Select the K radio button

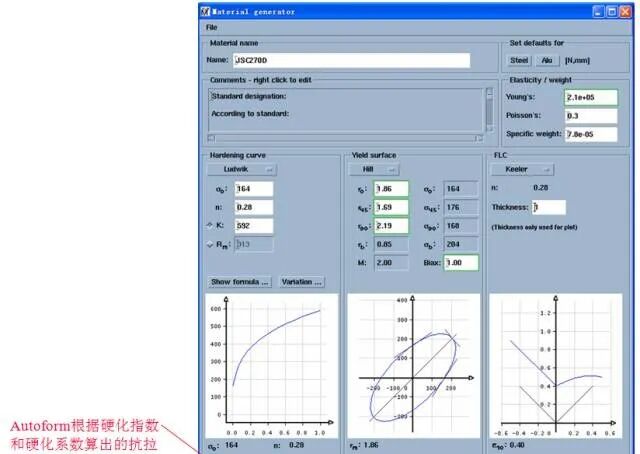click(210, 225)
